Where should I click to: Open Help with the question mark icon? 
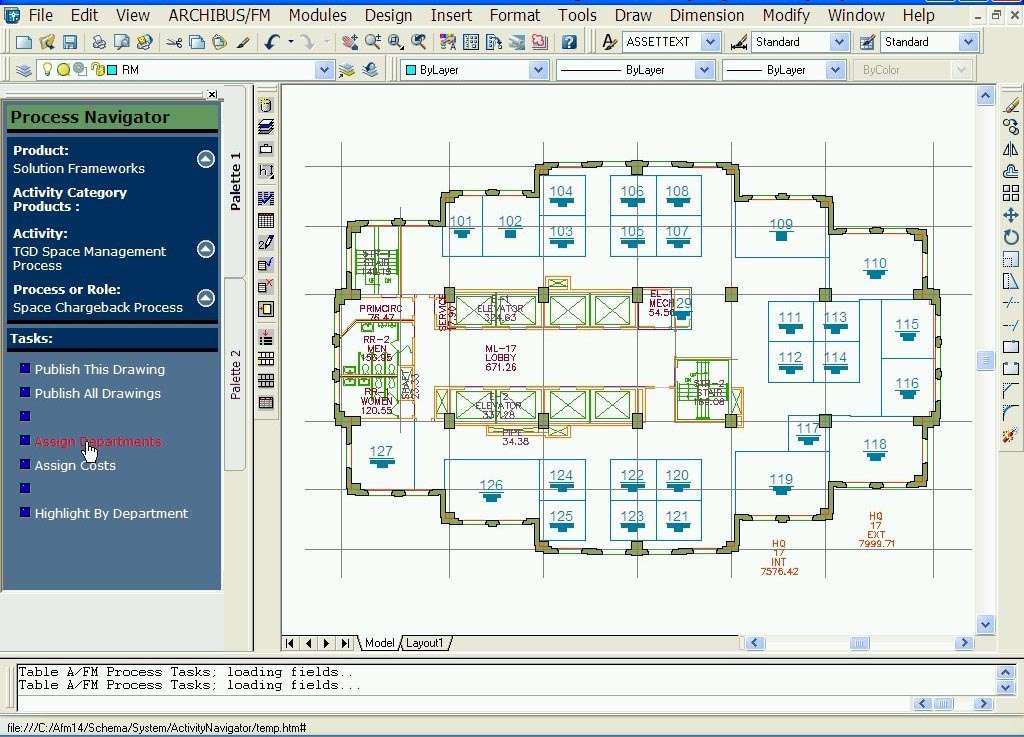tap(569, 42)
